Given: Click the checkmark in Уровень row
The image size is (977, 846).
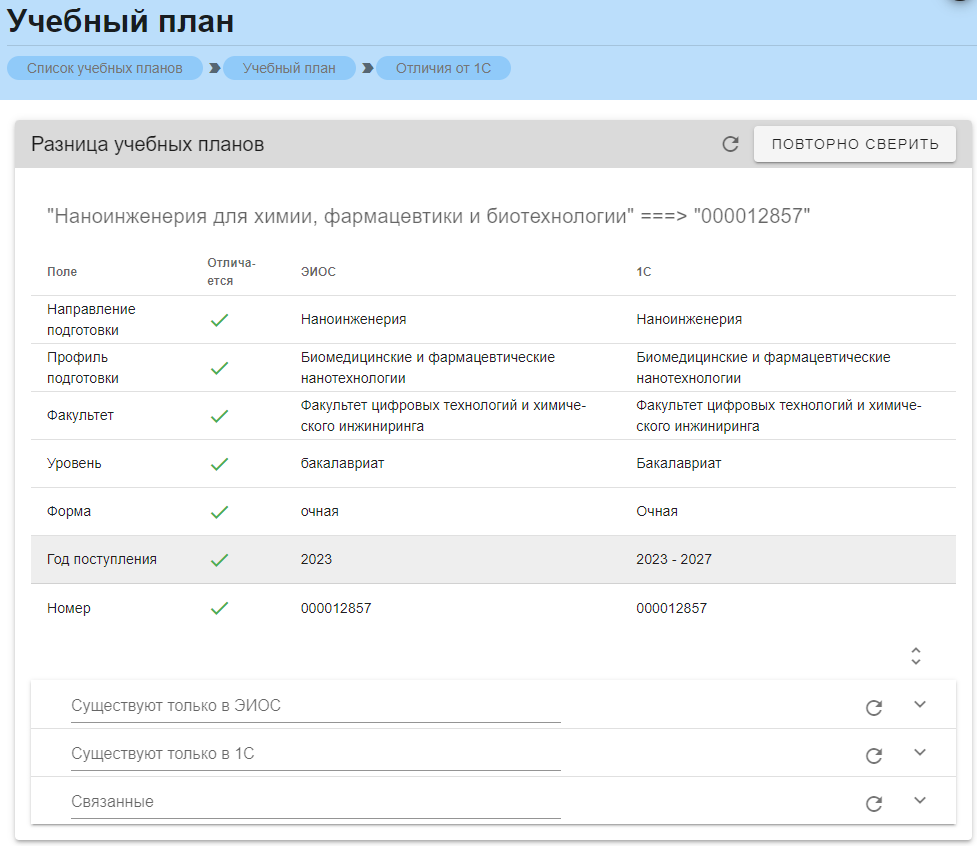Looking at the screenshot, I should pyautogui.click(x=220, y=464).
